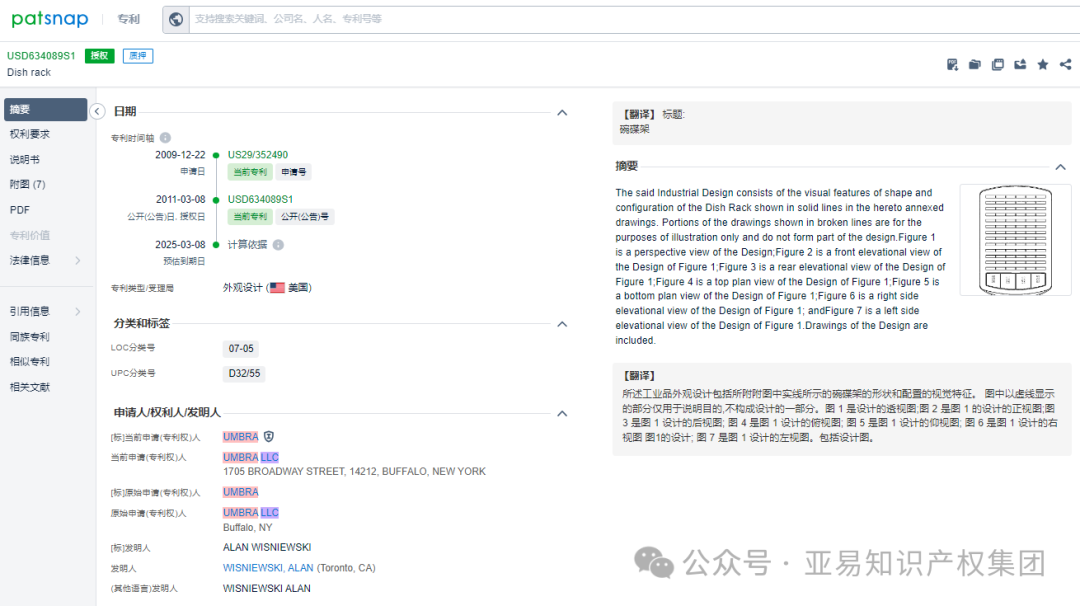Click UPC class tag D32/55
This screenshot has width=1080, height=606.
click(245, 374)
